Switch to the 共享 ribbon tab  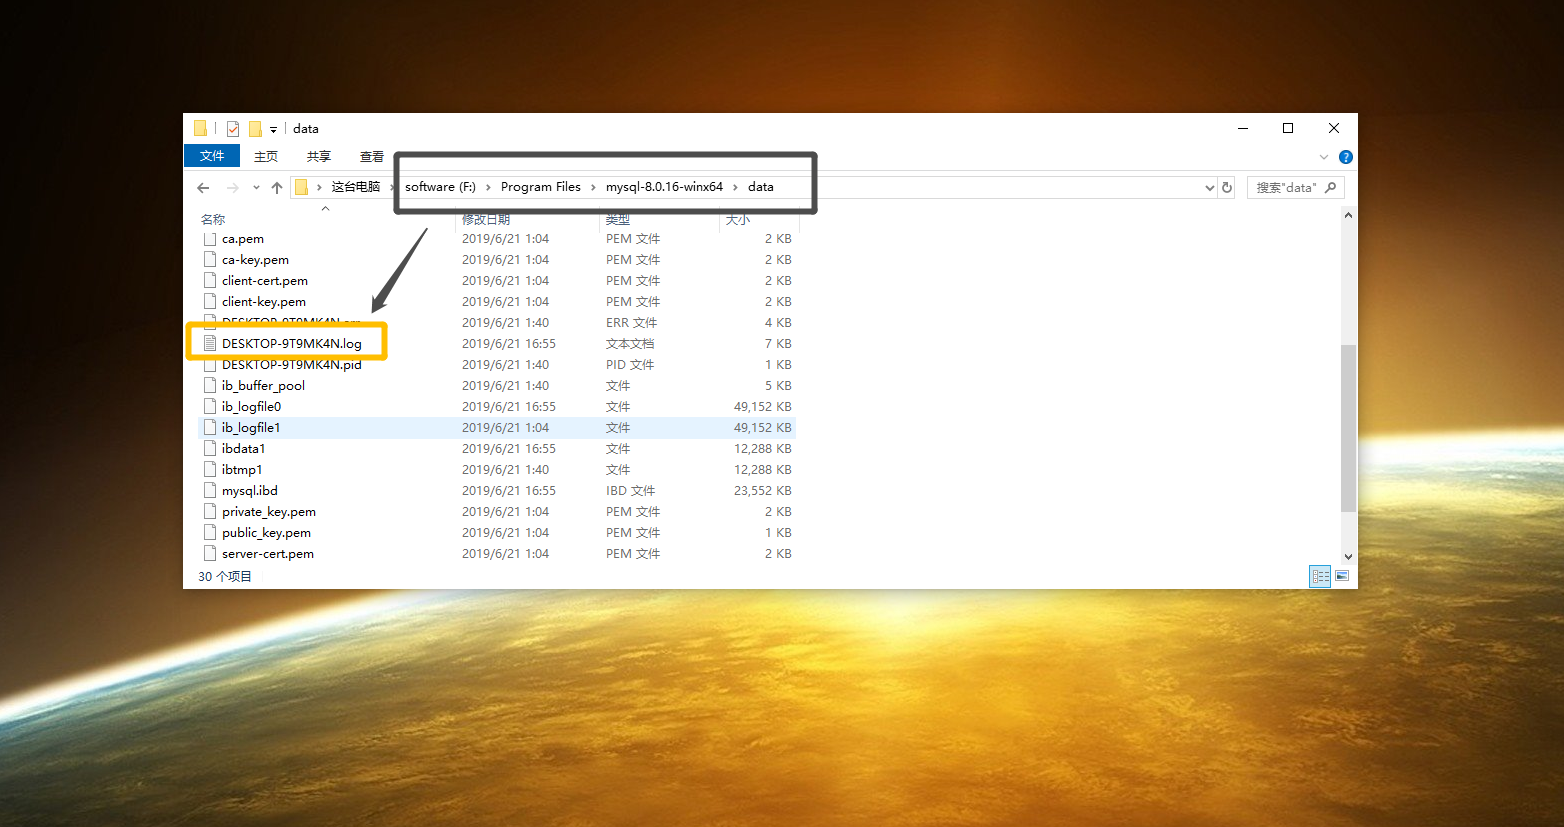(x=319, y=157)
